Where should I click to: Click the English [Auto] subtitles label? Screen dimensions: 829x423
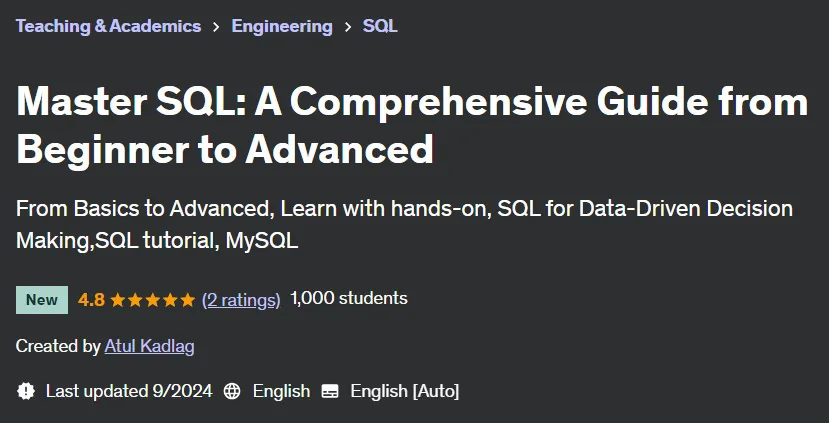(405, 391)
